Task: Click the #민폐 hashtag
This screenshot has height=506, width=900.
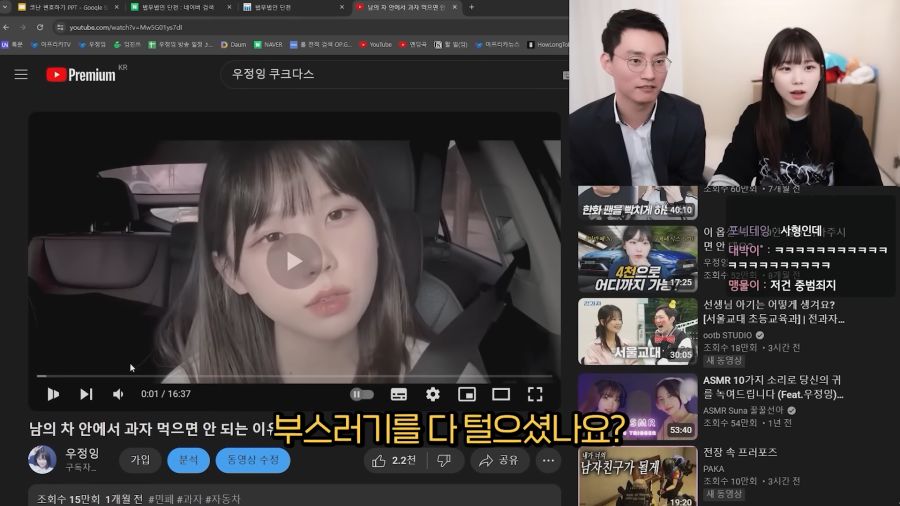Action: pos(161,499)
